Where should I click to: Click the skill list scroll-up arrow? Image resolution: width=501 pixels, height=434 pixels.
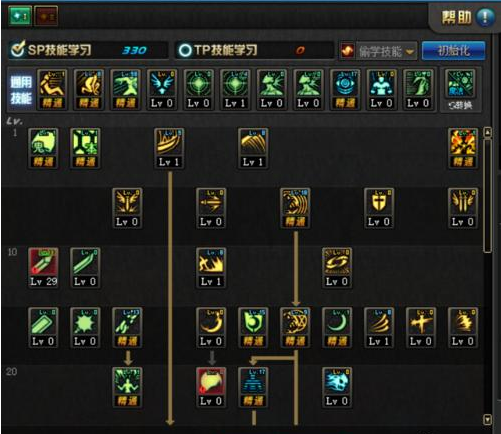pos(487,133)
